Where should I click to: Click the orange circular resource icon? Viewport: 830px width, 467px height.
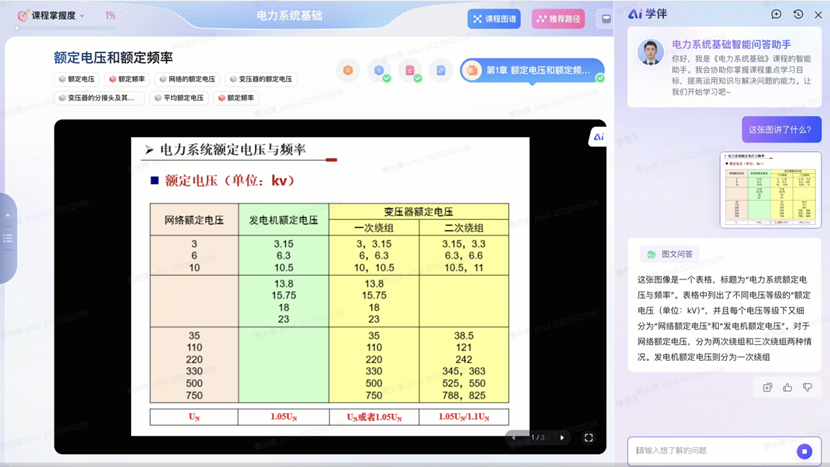coord(348,70)
